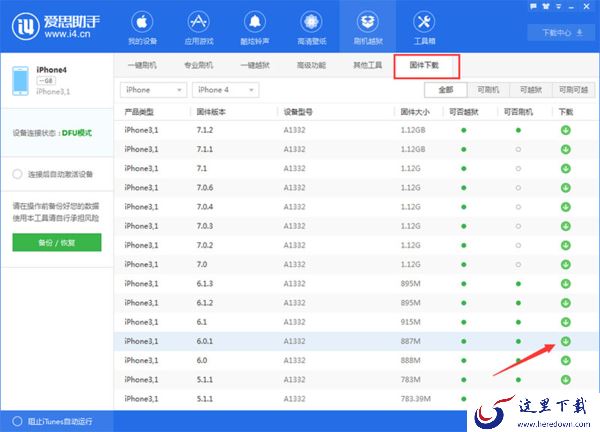Open the 刷机越狱 flash and jailbreak section

click(x=368, y=28)
